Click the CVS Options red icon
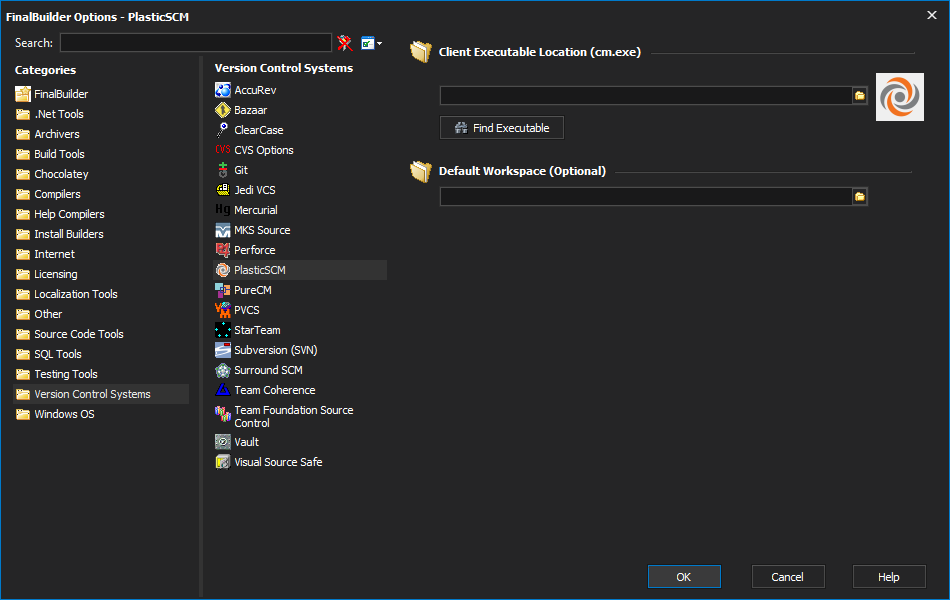The height and width of the screenshot is (600, 950). (x=223, y=150)
